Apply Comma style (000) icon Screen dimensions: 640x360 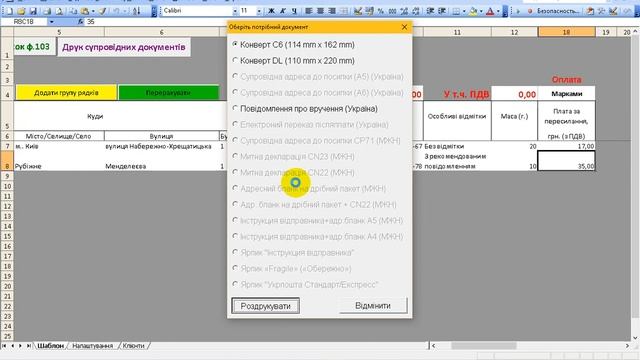[392, 11]
